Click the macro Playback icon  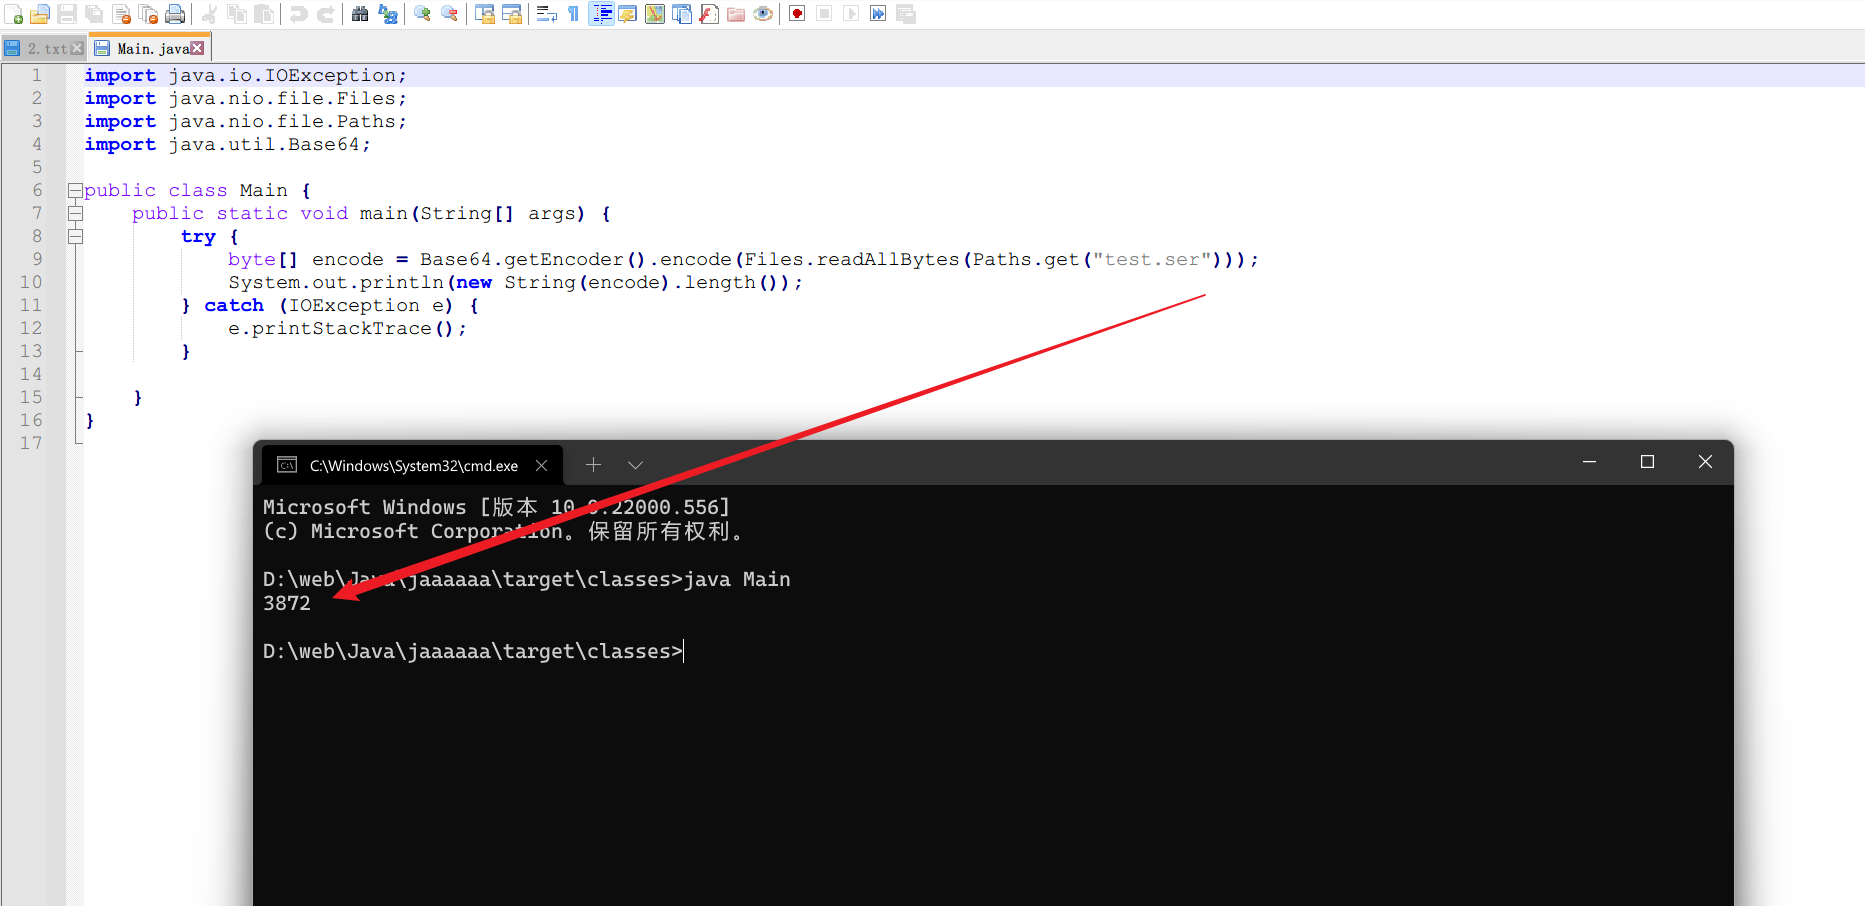pos(851,14)
